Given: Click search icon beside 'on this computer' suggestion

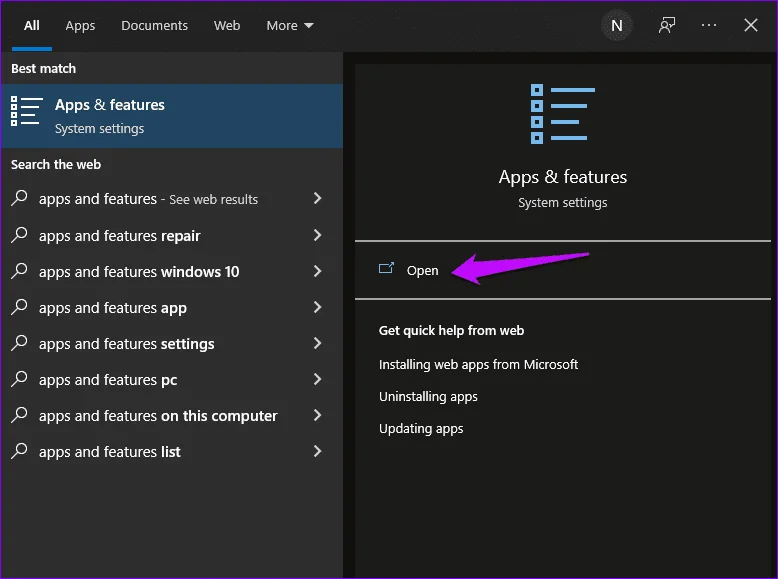Looking at the screenshot, I should (x=19, y=415).
